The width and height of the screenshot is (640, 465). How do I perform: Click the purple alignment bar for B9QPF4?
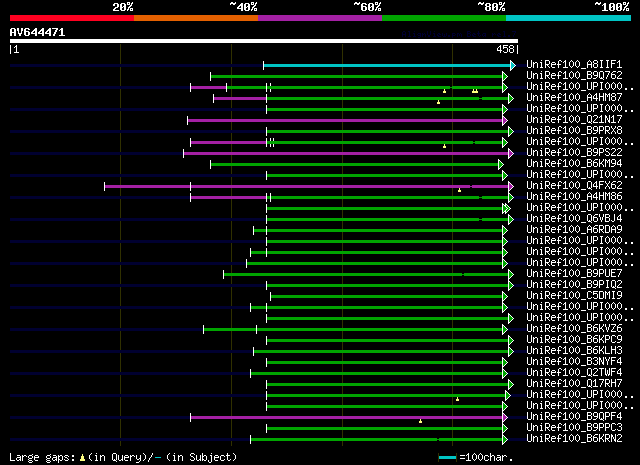347,417
